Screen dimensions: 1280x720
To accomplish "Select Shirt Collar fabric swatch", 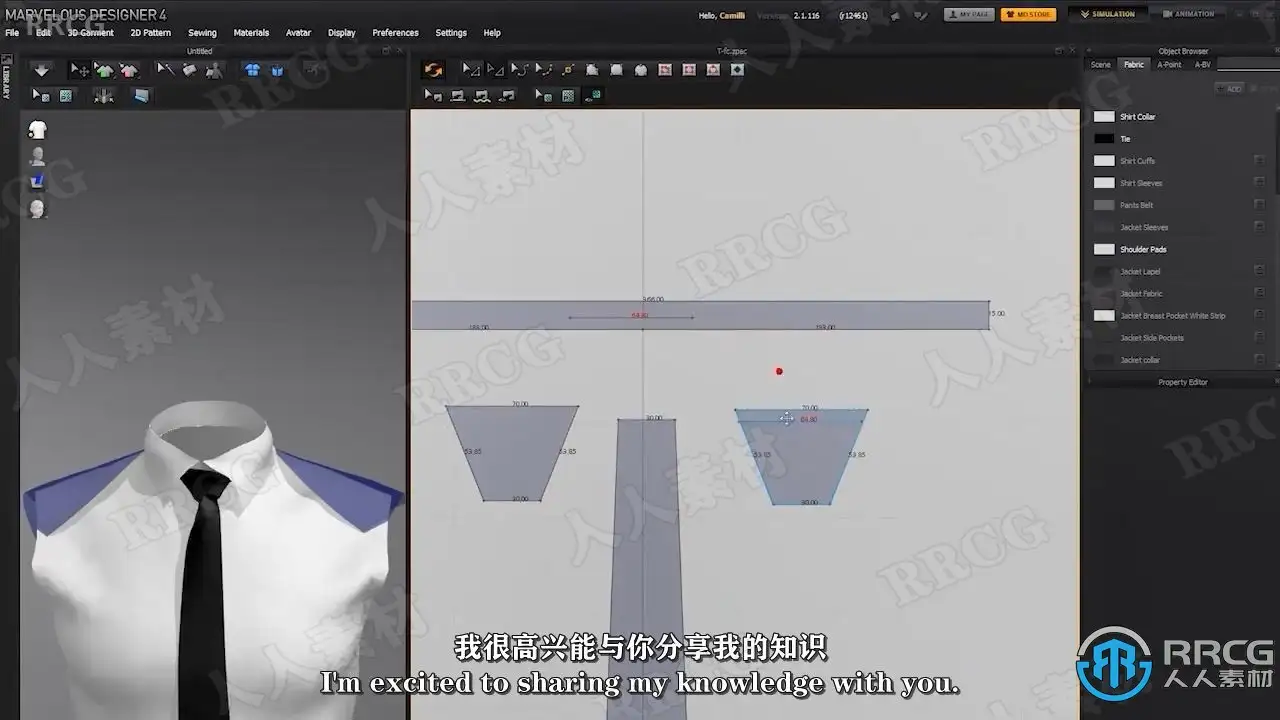I will [x=1104, y=117].
